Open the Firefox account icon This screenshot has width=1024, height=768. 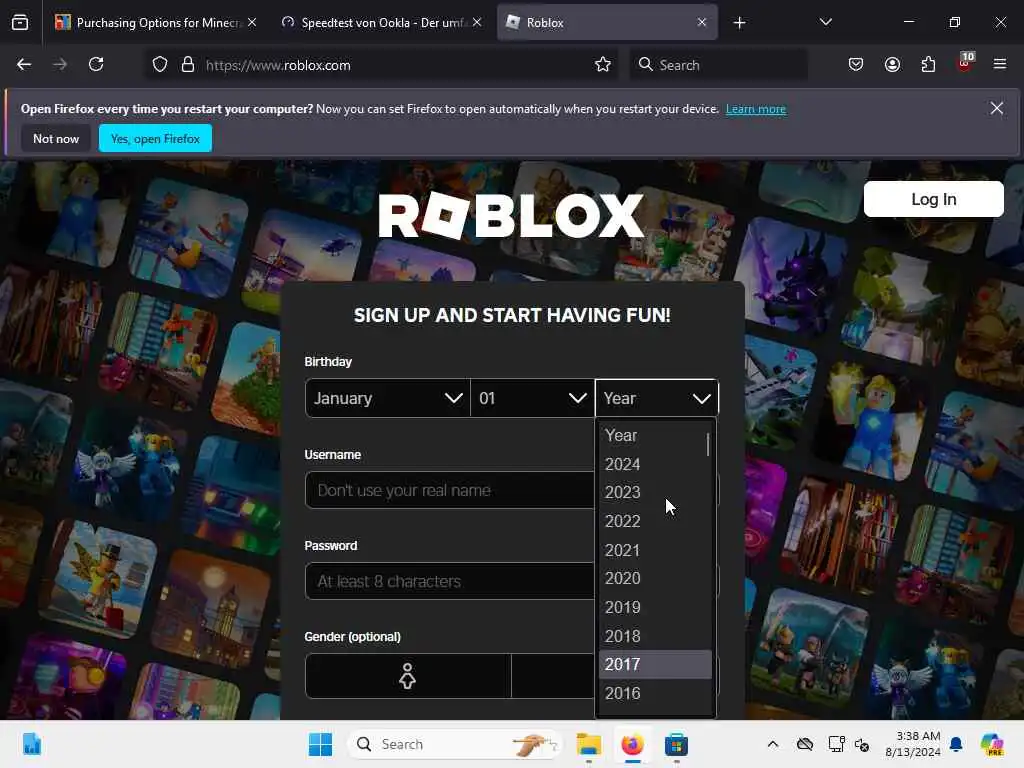(892, 64)
